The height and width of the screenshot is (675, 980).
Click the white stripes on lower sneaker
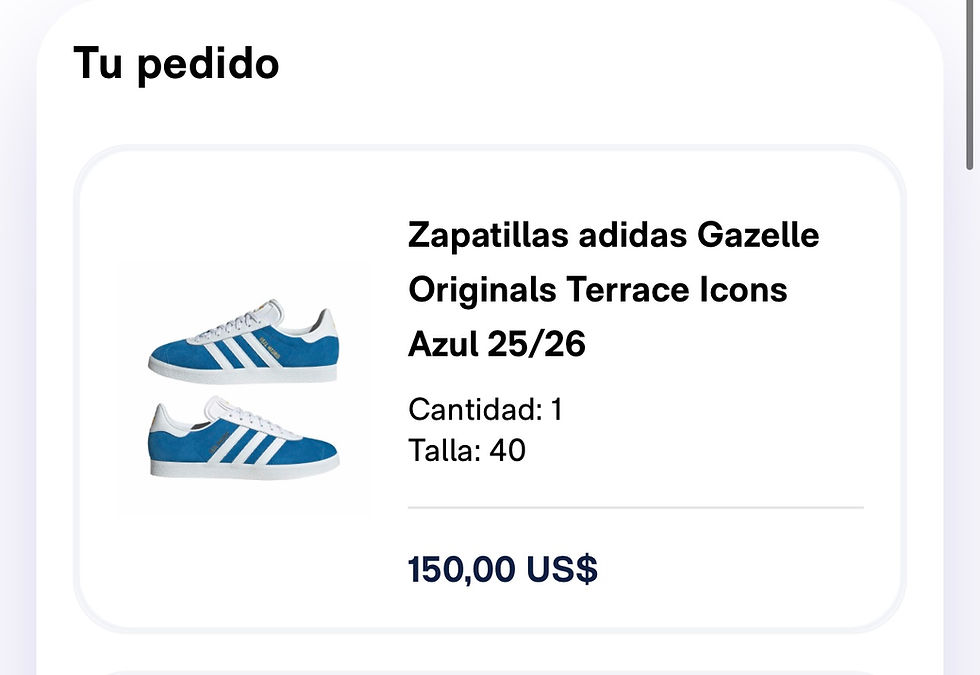pos(243,442)
